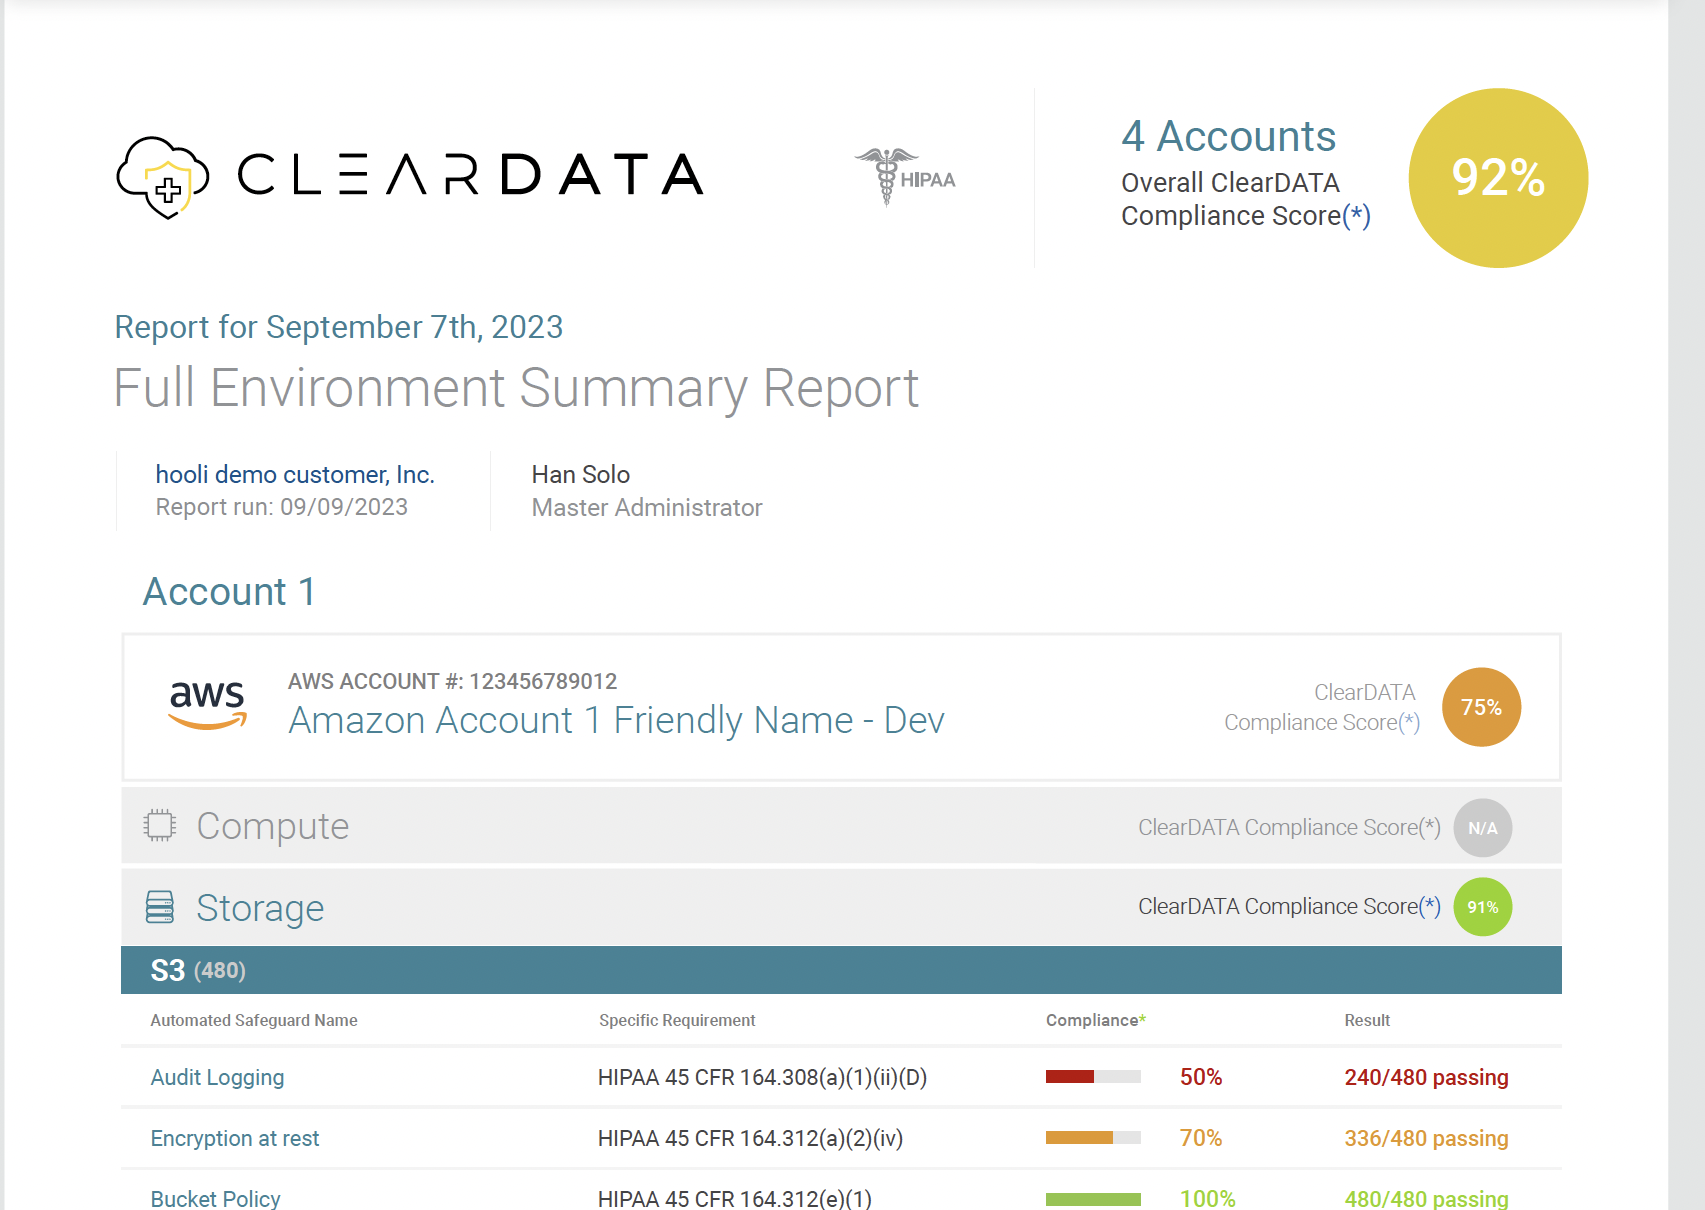Image resolution: width=1705 pixels, height=1210 pixels.
Task: Click the Master Administrator label
Action: click(x=647, y=507)
